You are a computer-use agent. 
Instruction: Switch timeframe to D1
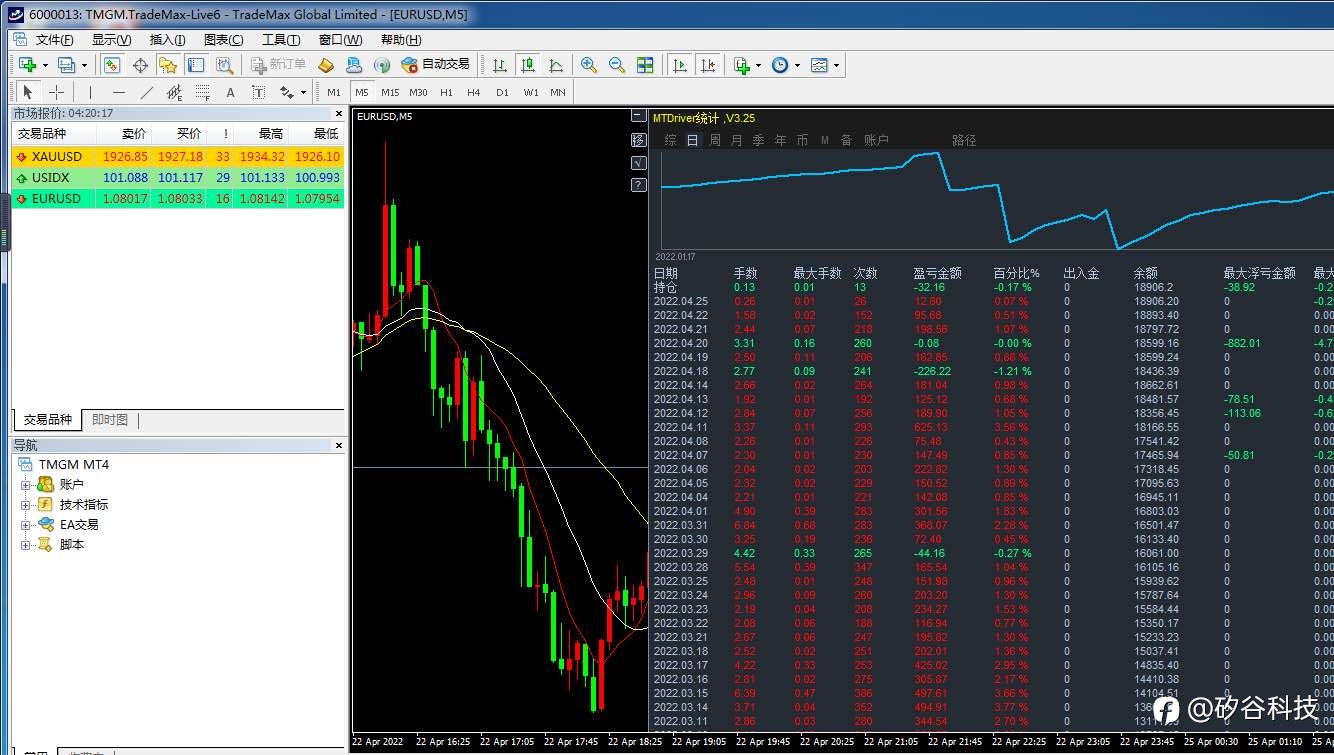[x=502, y=92]
